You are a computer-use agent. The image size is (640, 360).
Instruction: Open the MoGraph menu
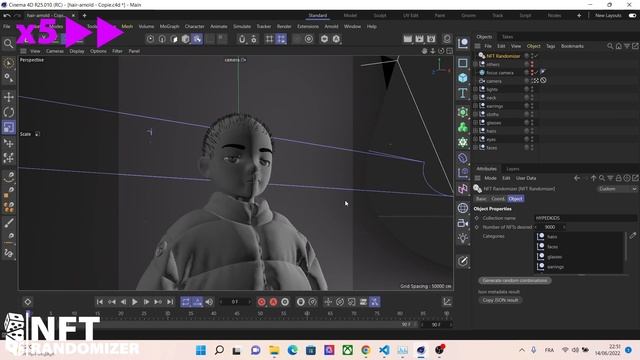pos(169,27)
